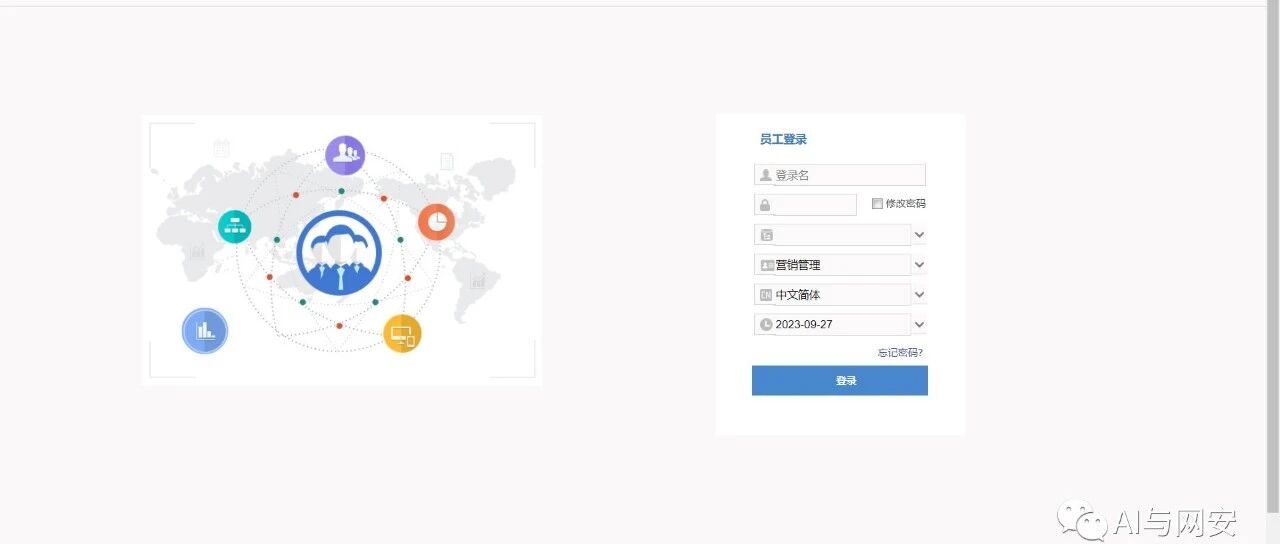Click the EN language icon beside 中文简体

(x=766, y=295)
